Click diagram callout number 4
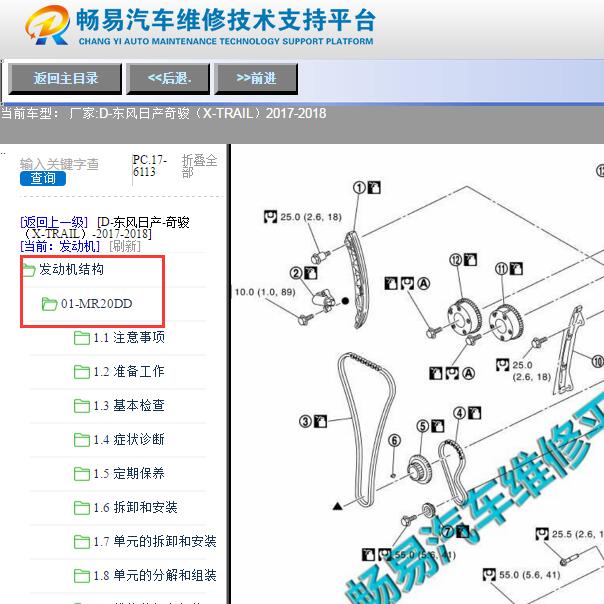 click(459, 413)
